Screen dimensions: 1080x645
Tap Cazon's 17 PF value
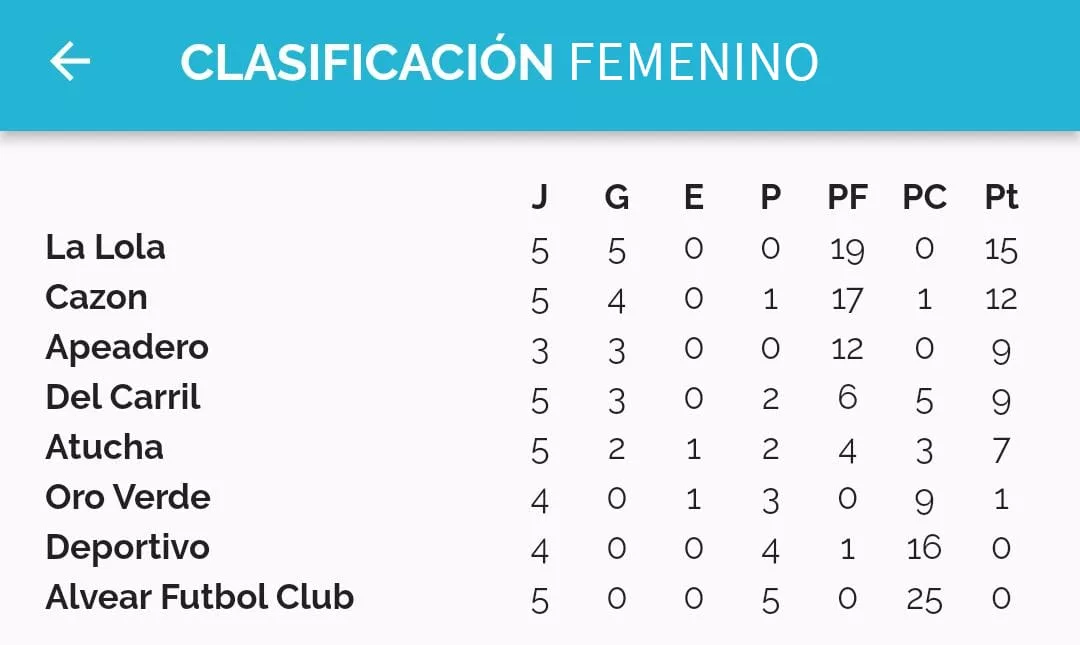pos(847,299)
